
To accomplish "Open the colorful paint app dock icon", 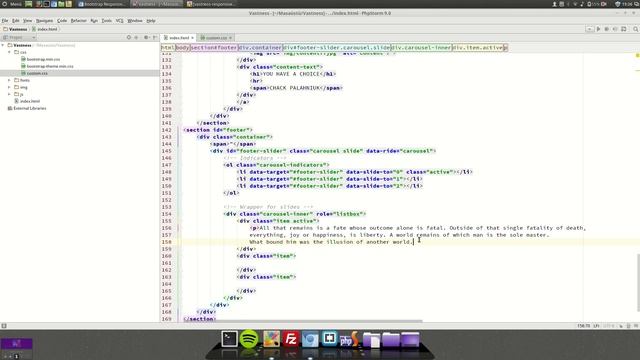I will pos(271,339).
